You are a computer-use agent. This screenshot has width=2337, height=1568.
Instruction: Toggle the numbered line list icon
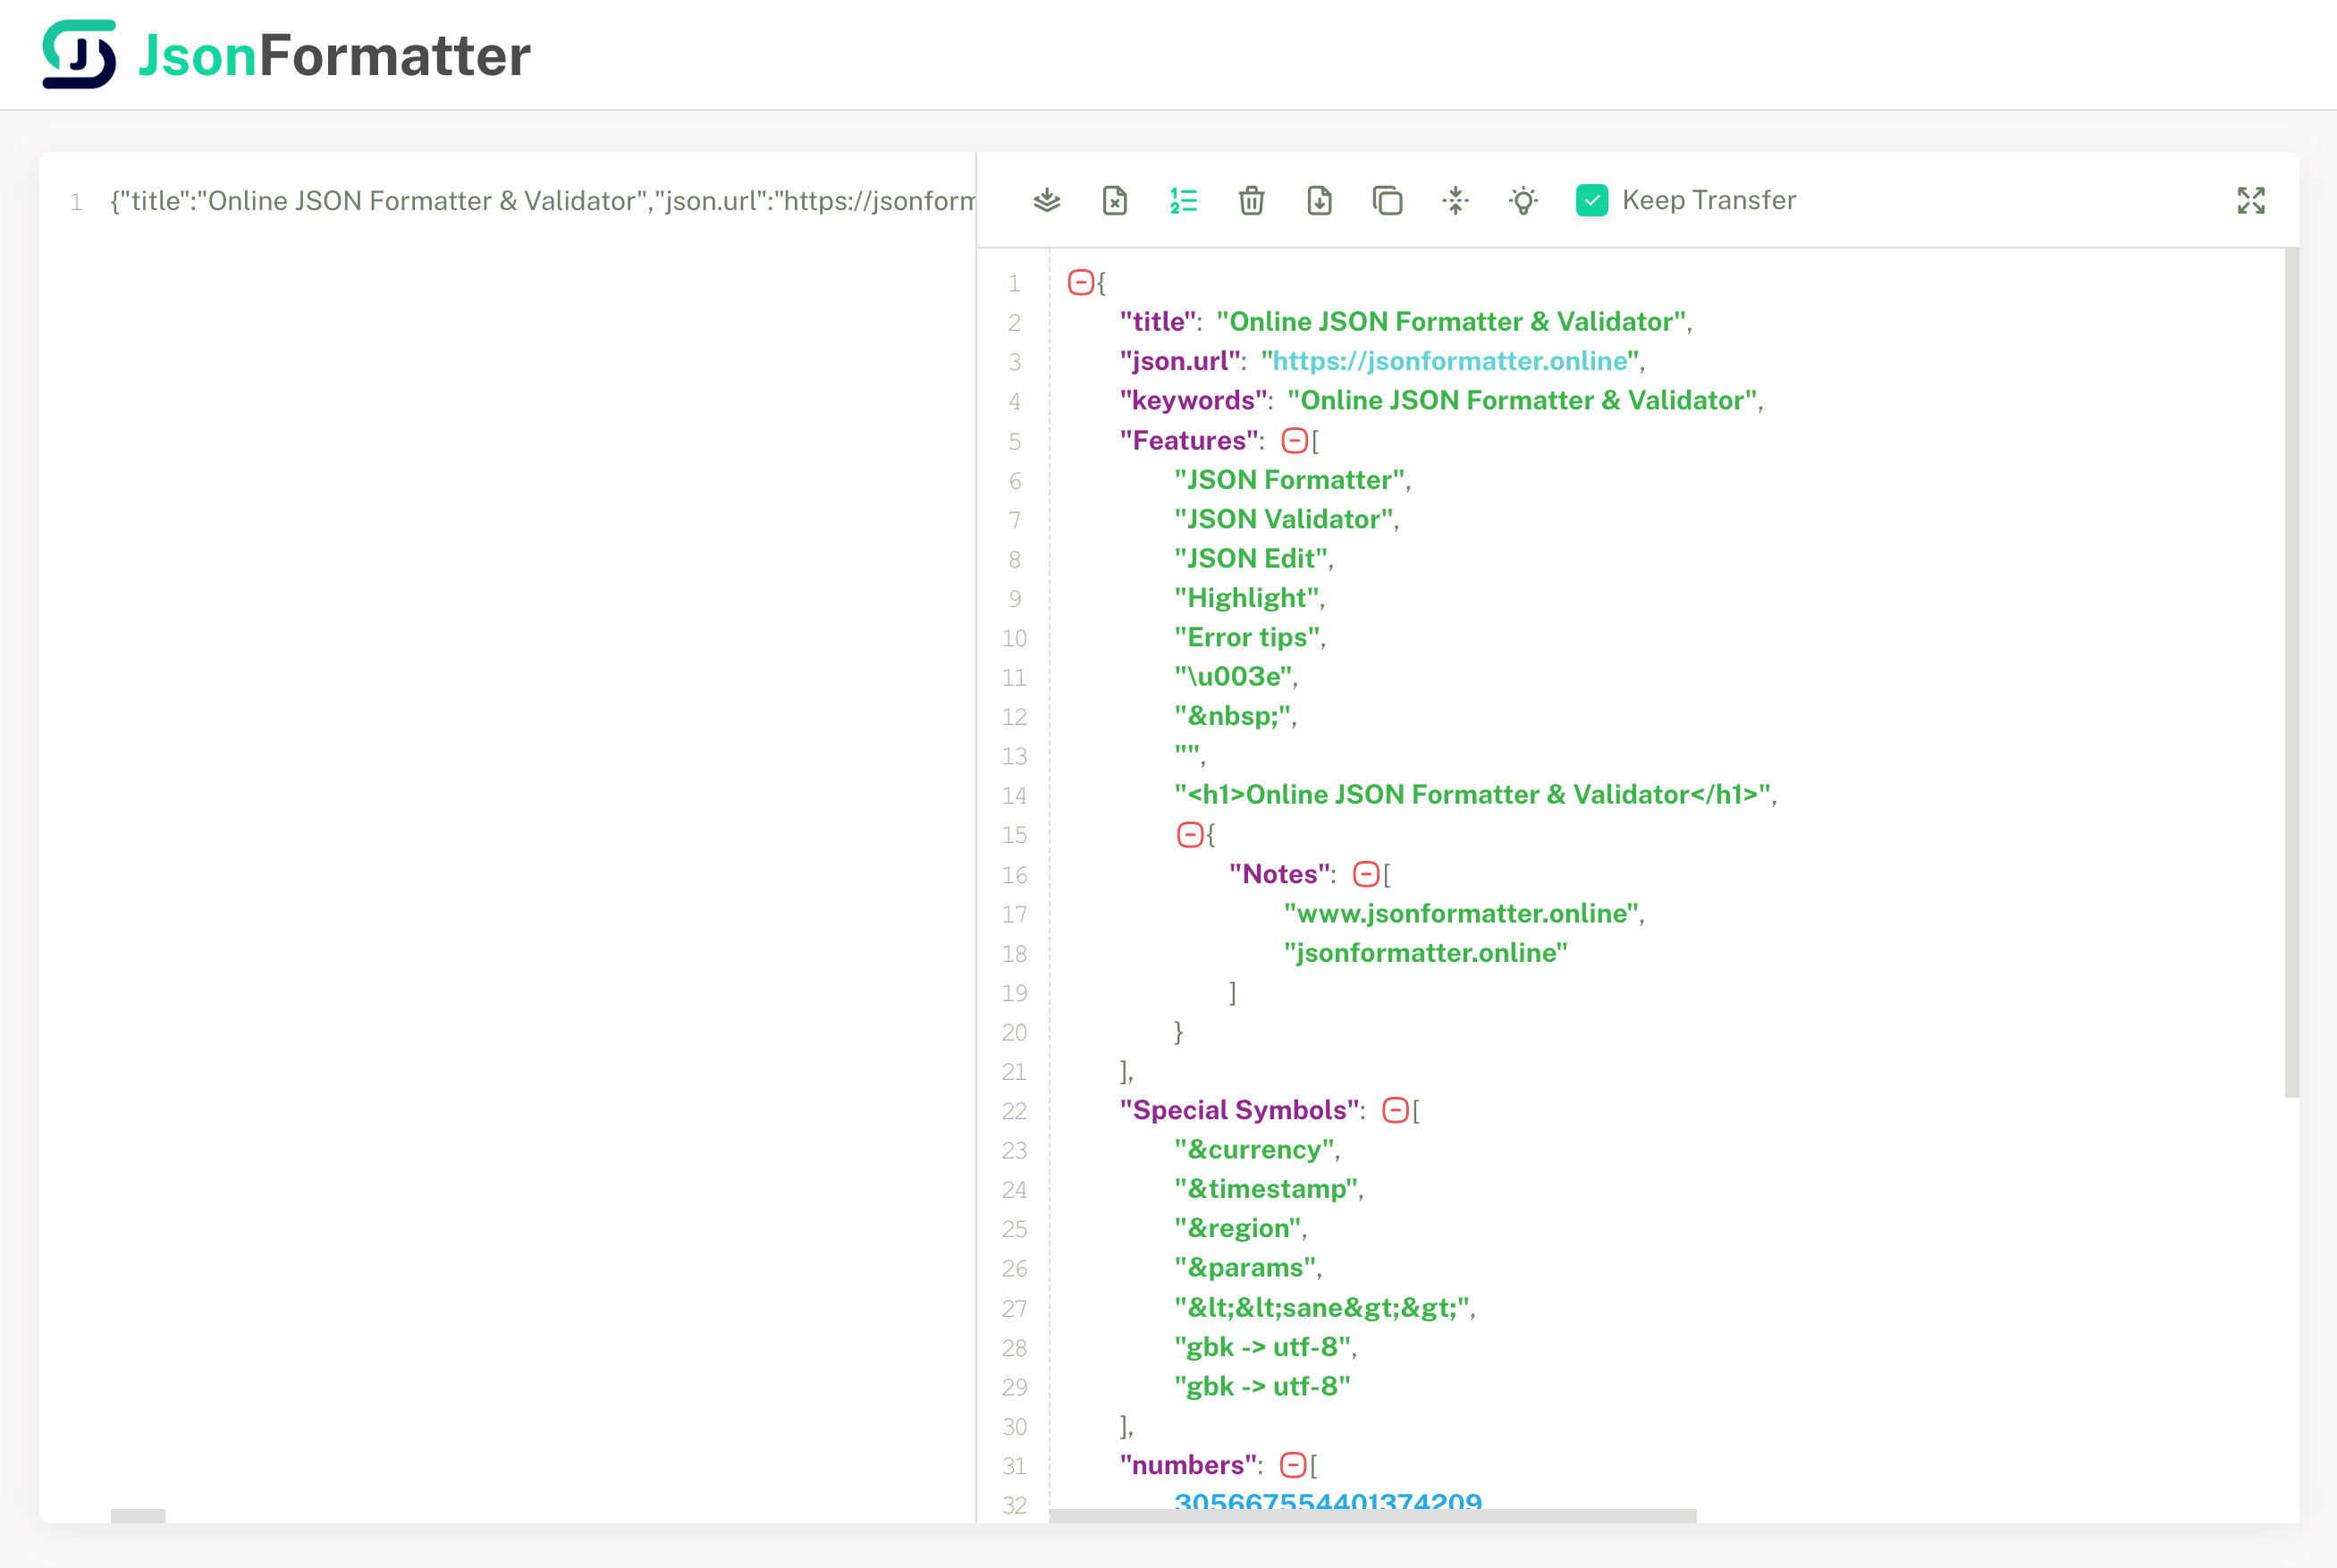1184,201
